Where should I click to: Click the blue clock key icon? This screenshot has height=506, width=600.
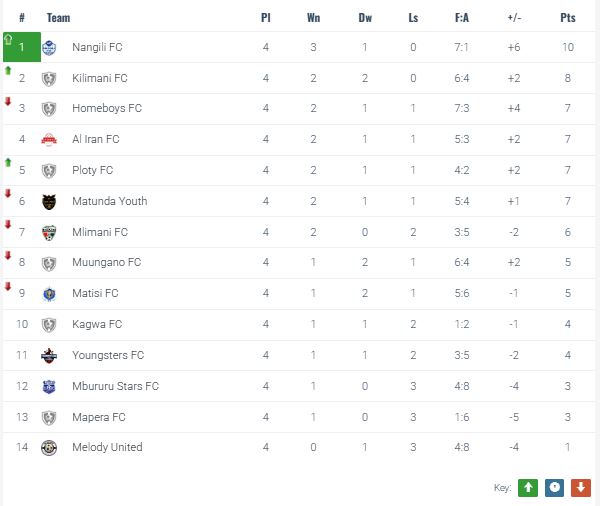tap(555, 487)
